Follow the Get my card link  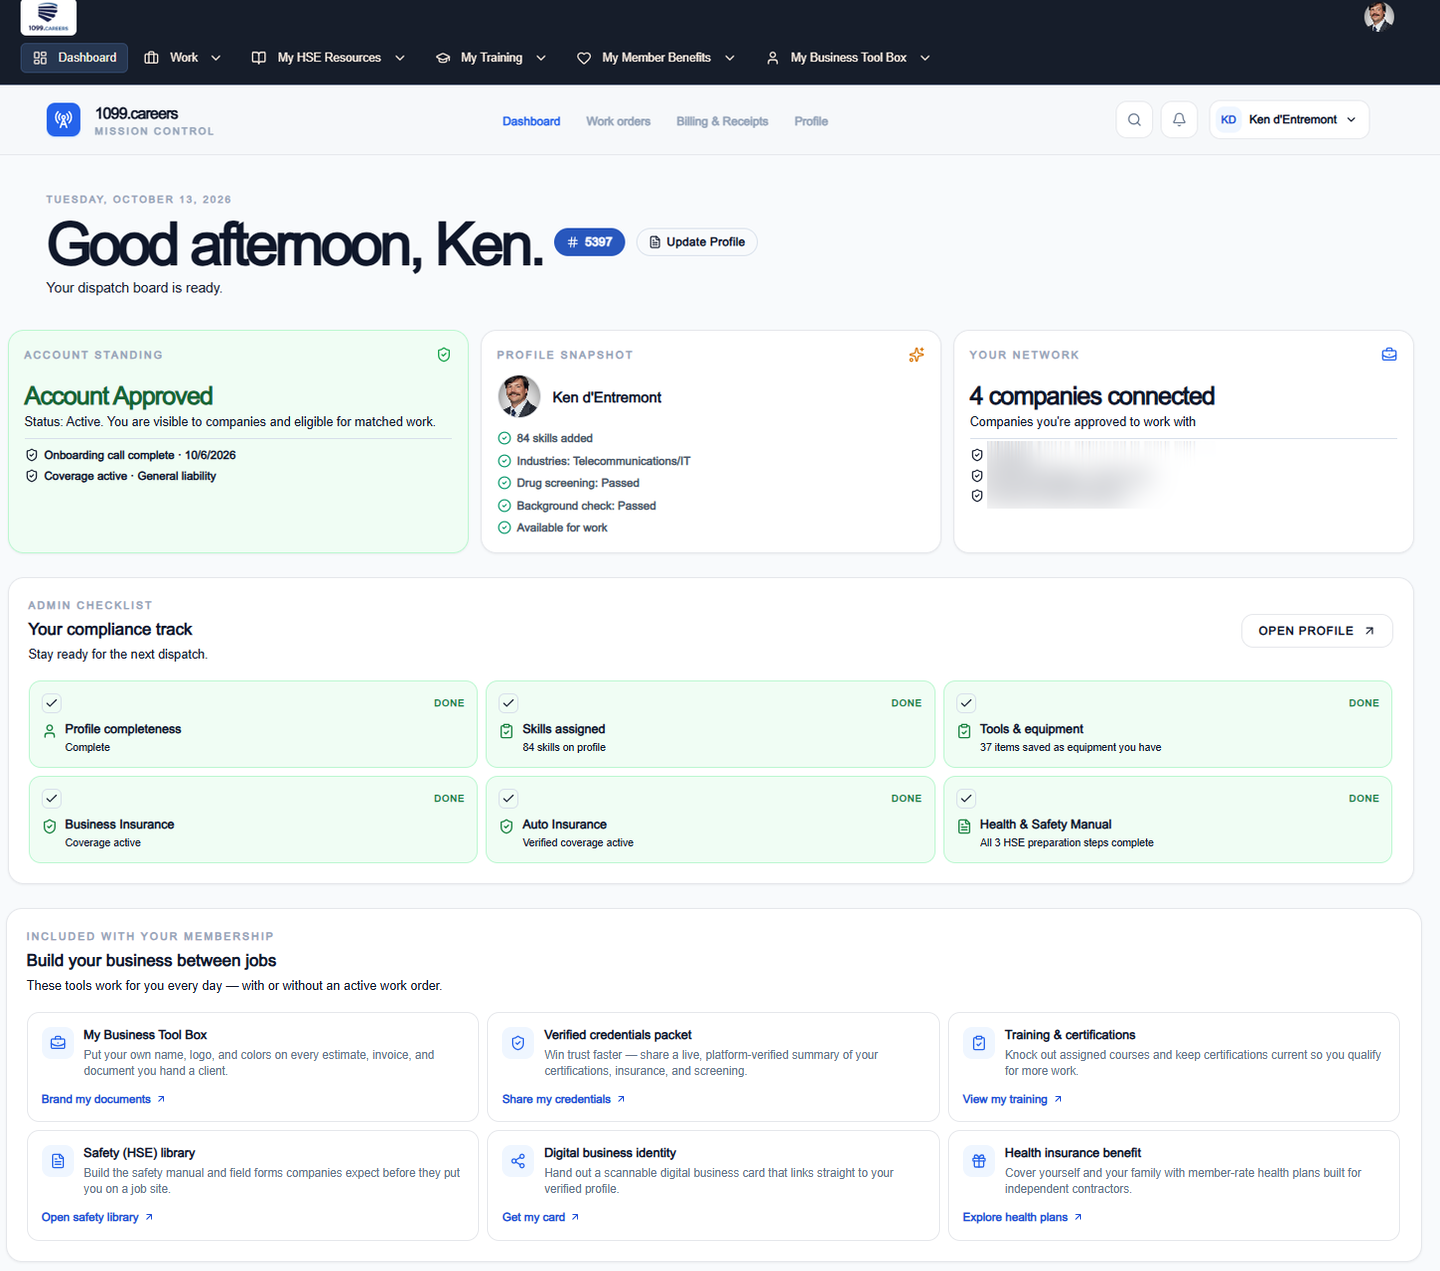tap(540, 1217)
